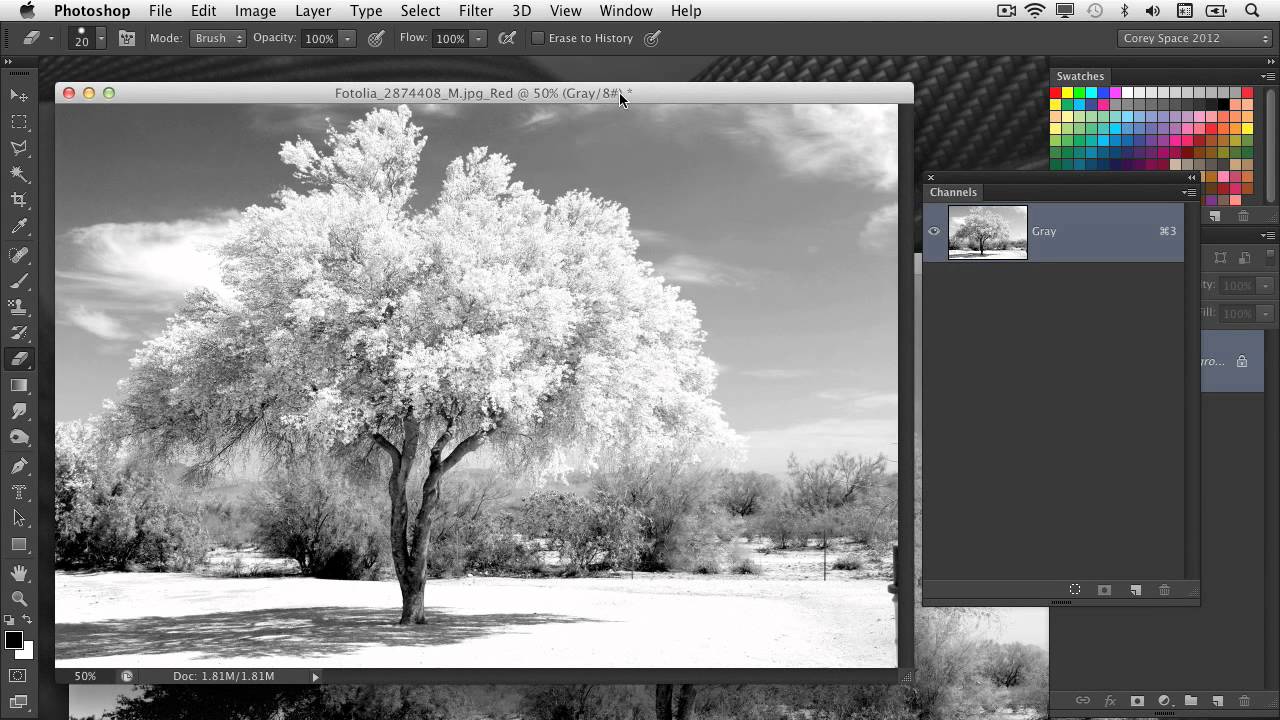
Task: Toggle Gray channel visibility eye
Action: click(934, 231)
